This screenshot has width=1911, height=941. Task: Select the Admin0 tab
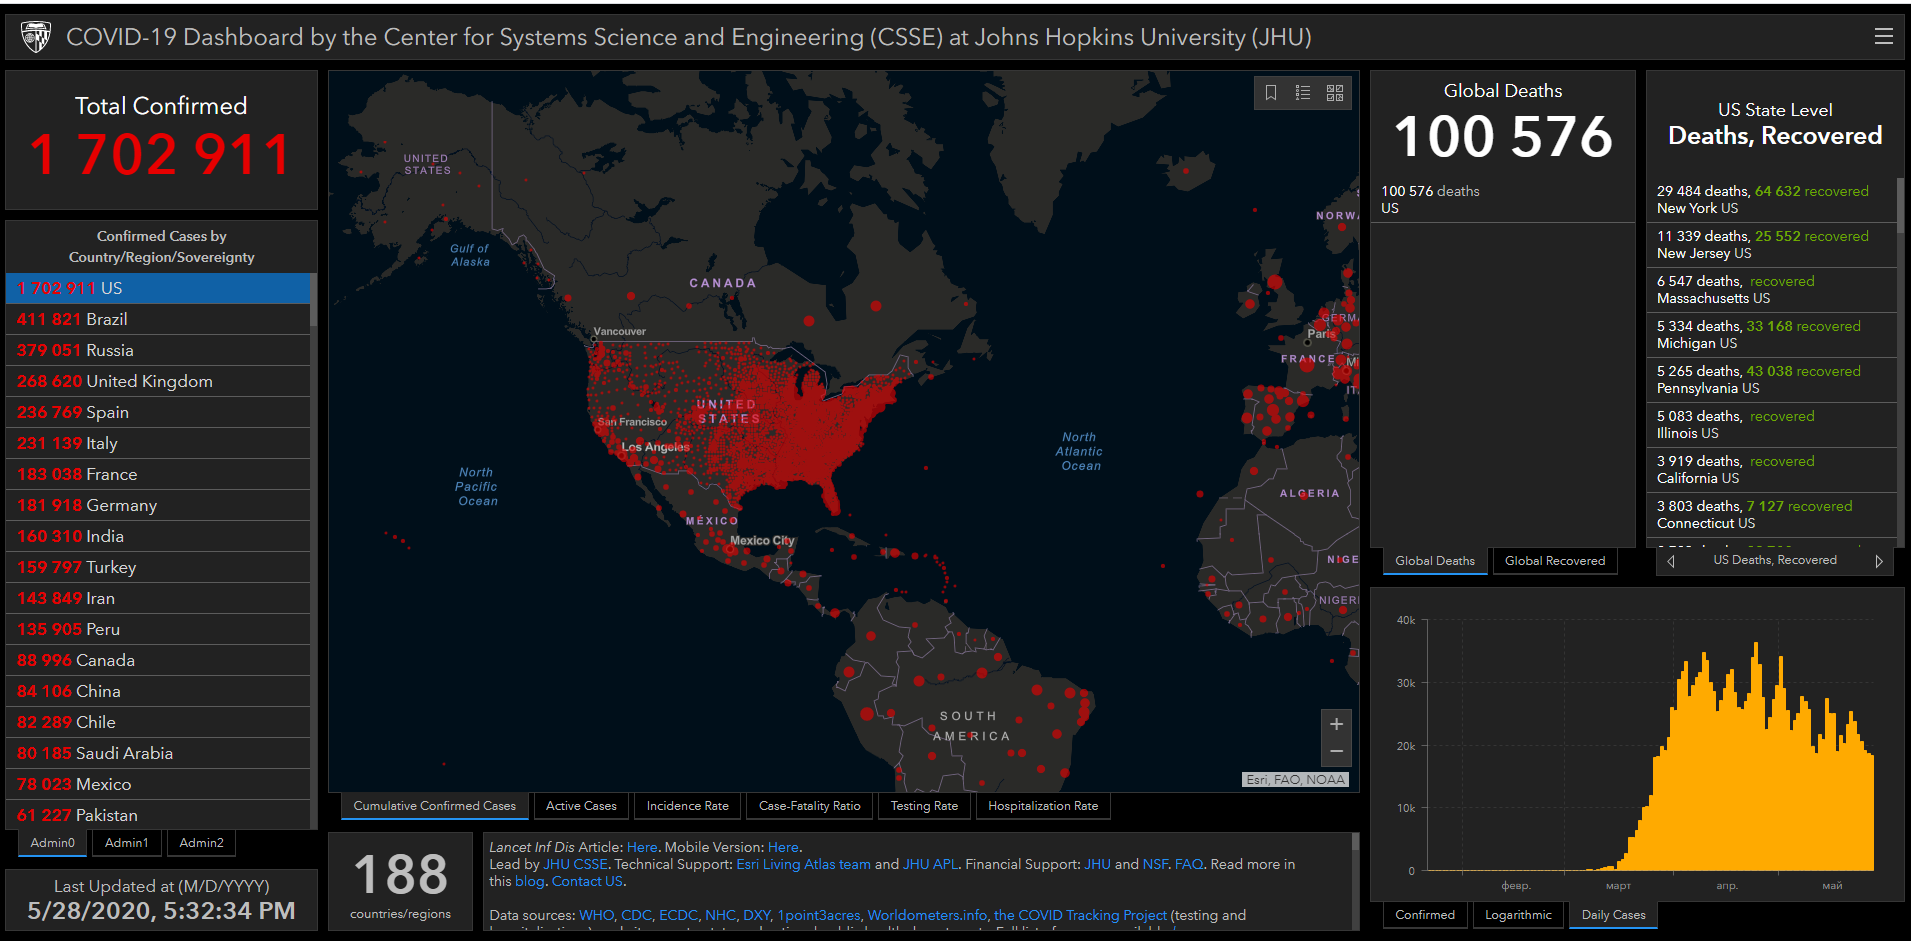click(53, 843)
